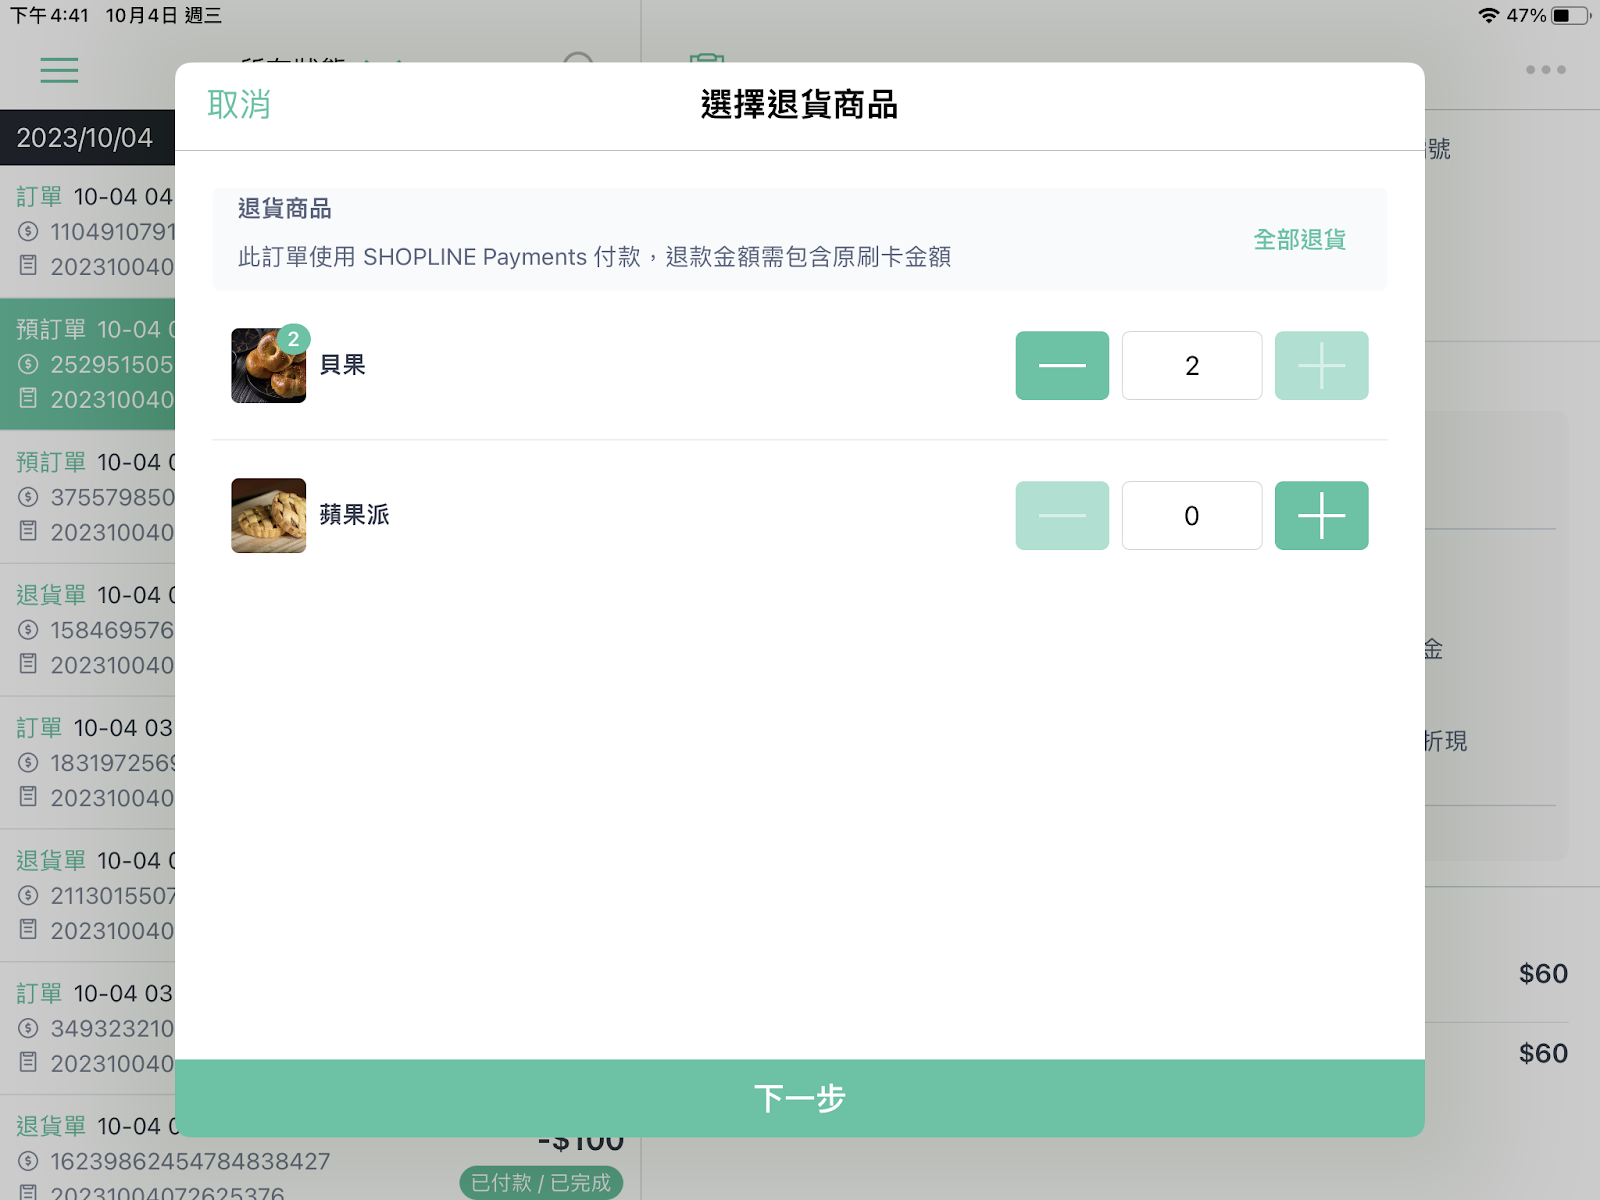Increase the 貝果 return quantity
This screenshot has width=1600, height=1200.
1321,366
